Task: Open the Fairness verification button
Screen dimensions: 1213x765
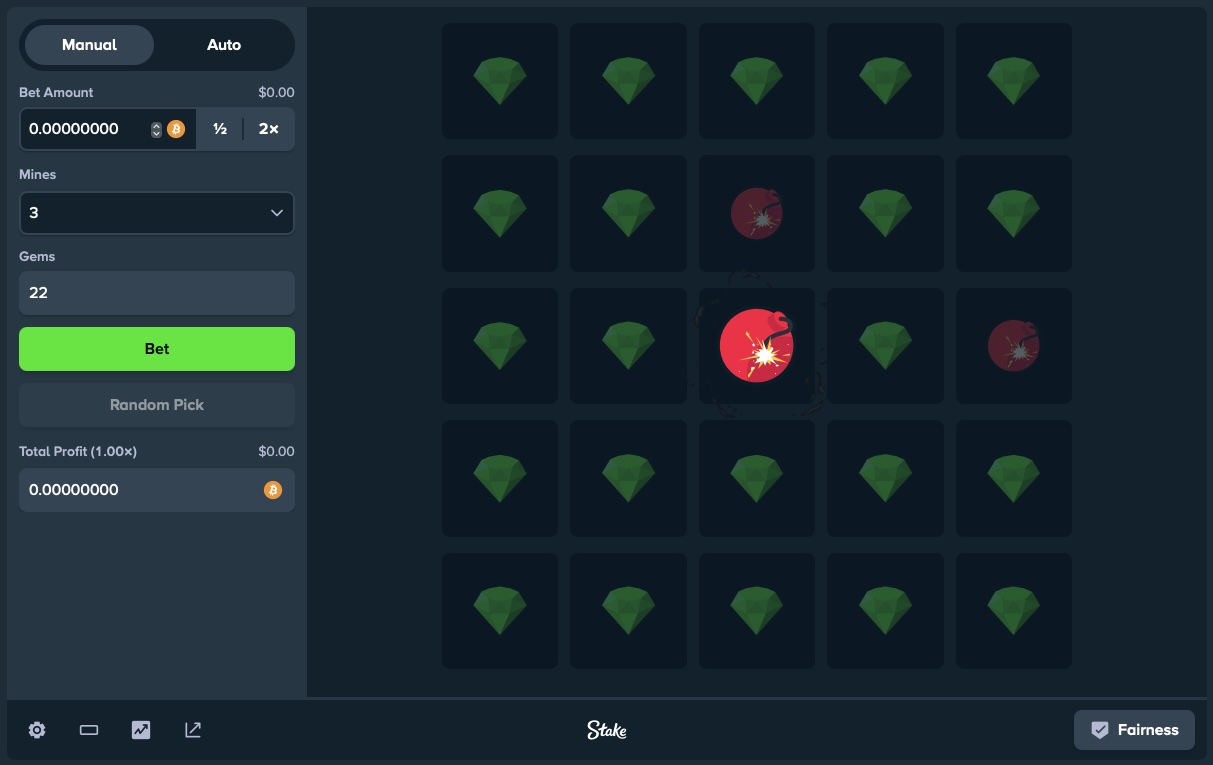Action: tap(1135, 730)
